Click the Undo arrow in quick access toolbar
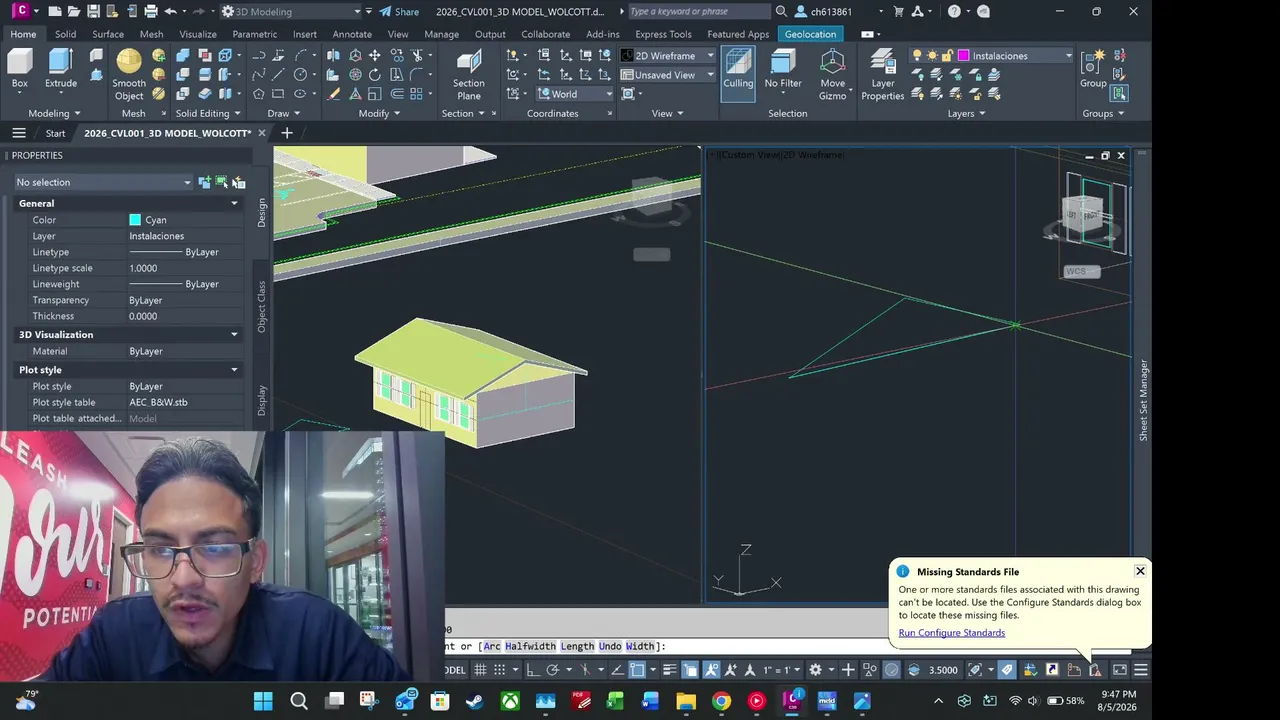Image resolution: width=1280 pixels, height=720 pixels. [x=171, y=11]
